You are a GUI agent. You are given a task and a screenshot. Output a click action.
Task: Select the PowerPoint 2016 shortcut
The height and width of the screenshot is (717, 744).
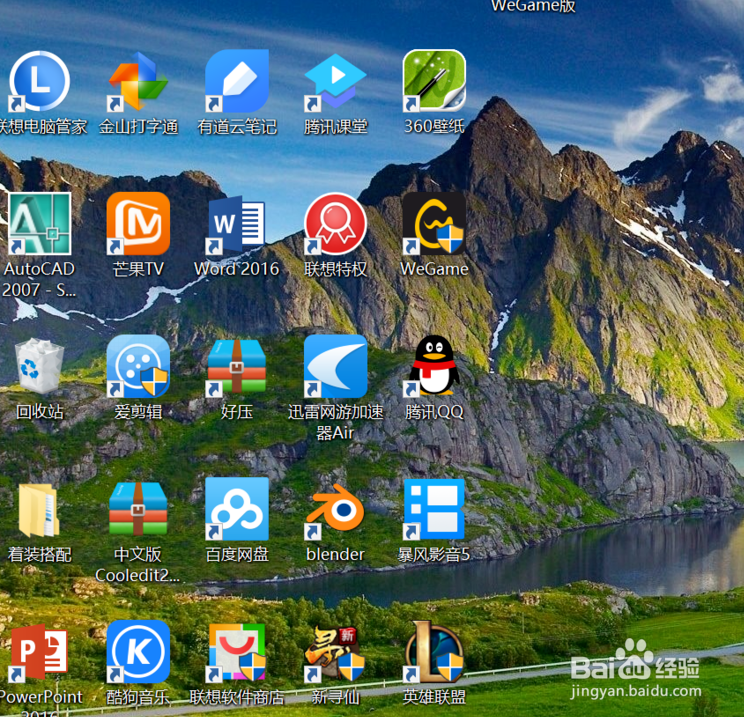pyautogui.click(x=39, y=652)
